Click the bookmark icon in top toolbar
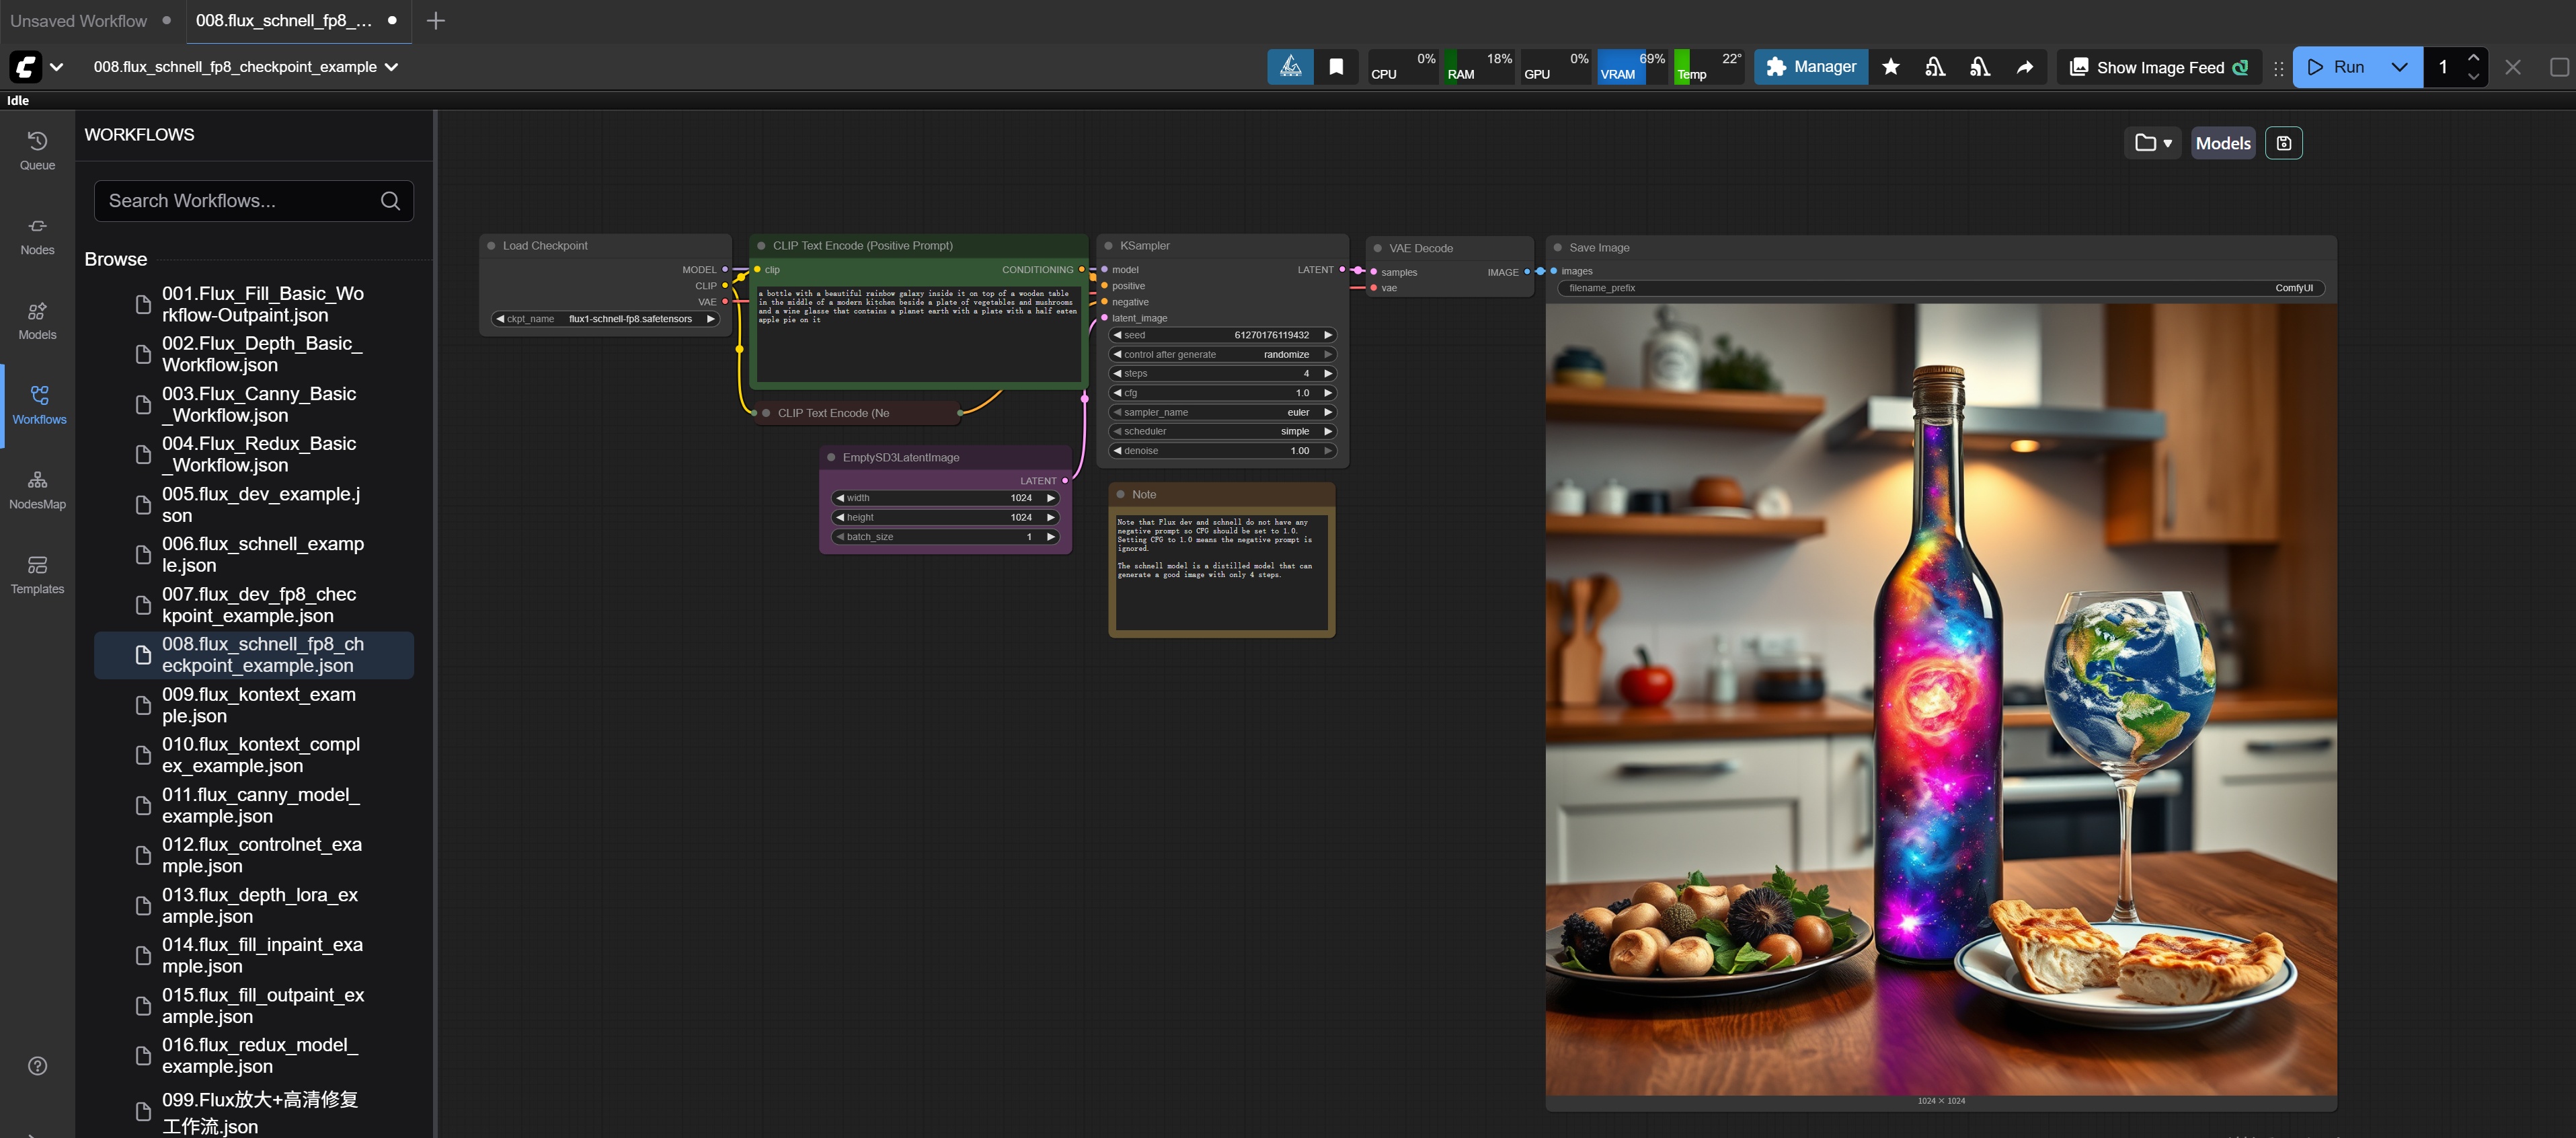Screen dimensions: 2576x1138 pyautogui.click(x=1336, y=67)
